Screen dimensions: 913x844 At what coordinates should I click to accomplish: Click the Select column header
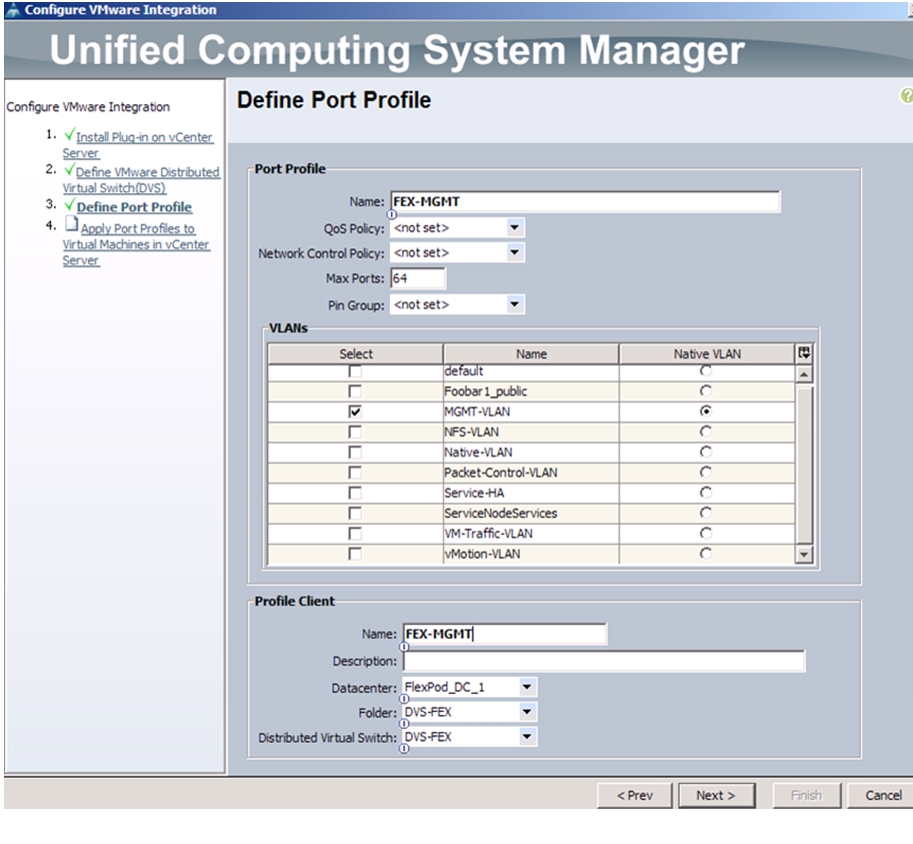click(x=356, y=354)
